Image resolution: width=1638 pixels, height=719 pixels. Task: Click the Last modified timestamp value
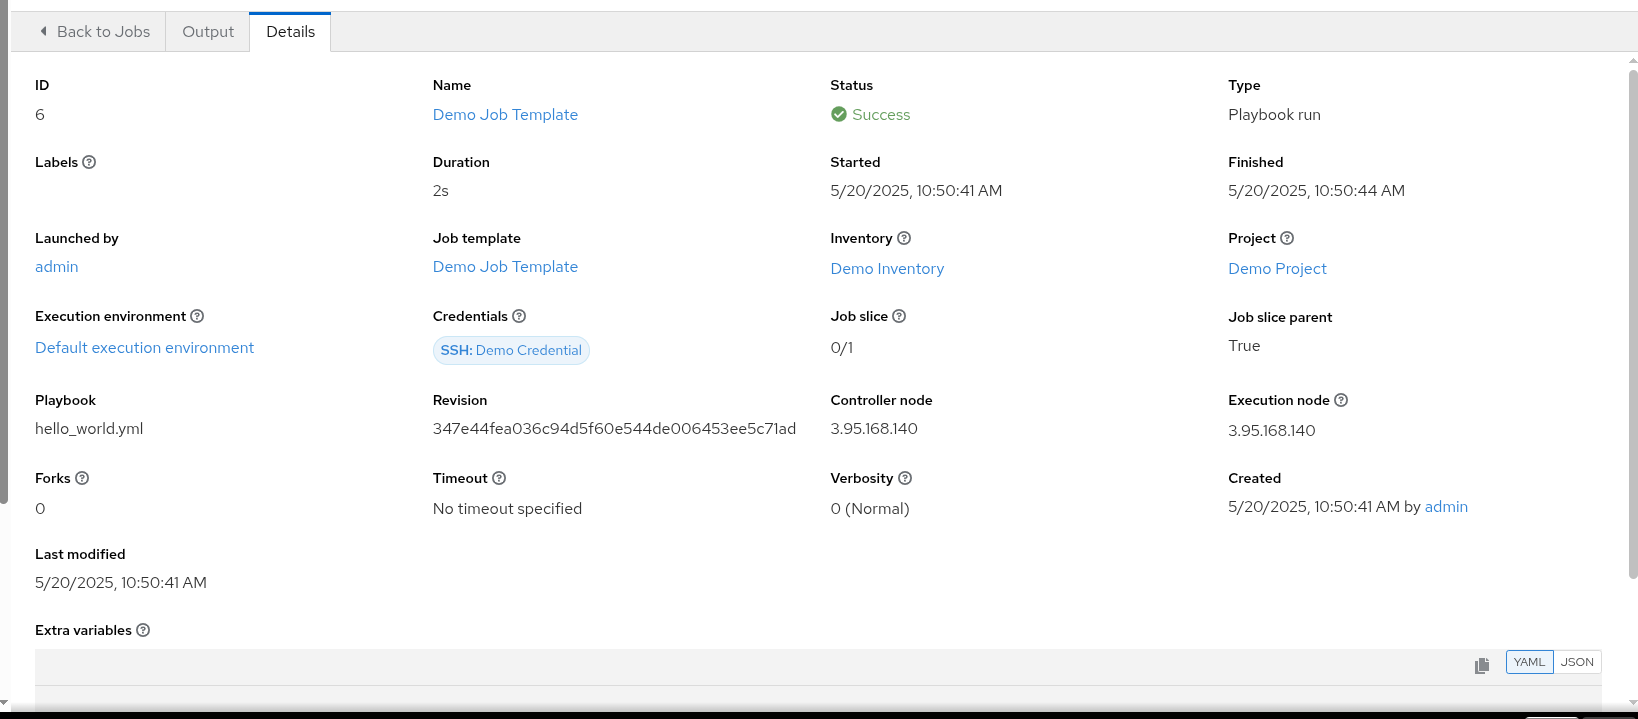pos(121,583)
